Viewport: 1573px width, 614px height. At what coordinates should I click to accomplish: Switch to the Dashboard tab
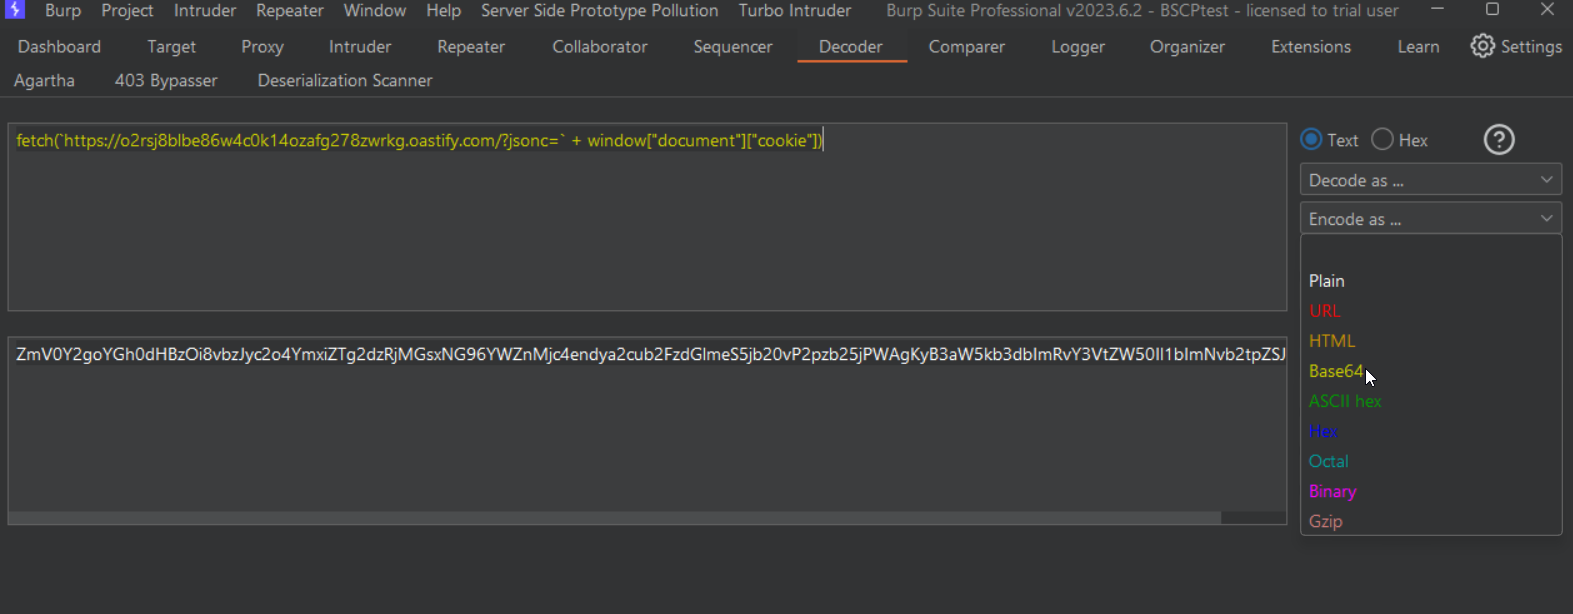tap(59, 46)
